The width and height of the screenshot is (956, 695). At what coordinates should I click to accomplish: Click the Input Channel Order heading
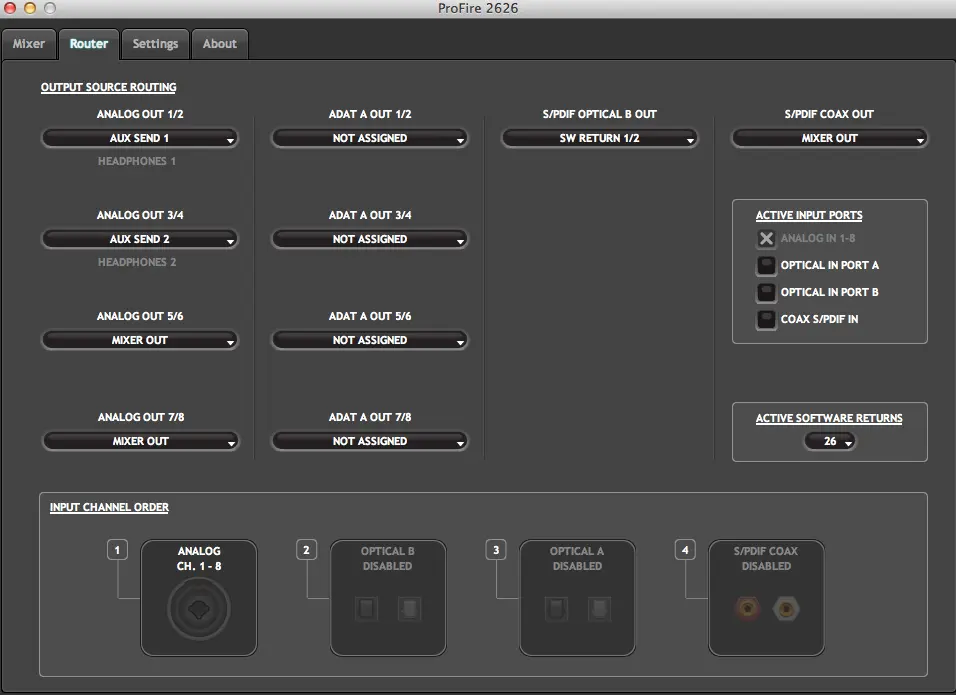109,507
